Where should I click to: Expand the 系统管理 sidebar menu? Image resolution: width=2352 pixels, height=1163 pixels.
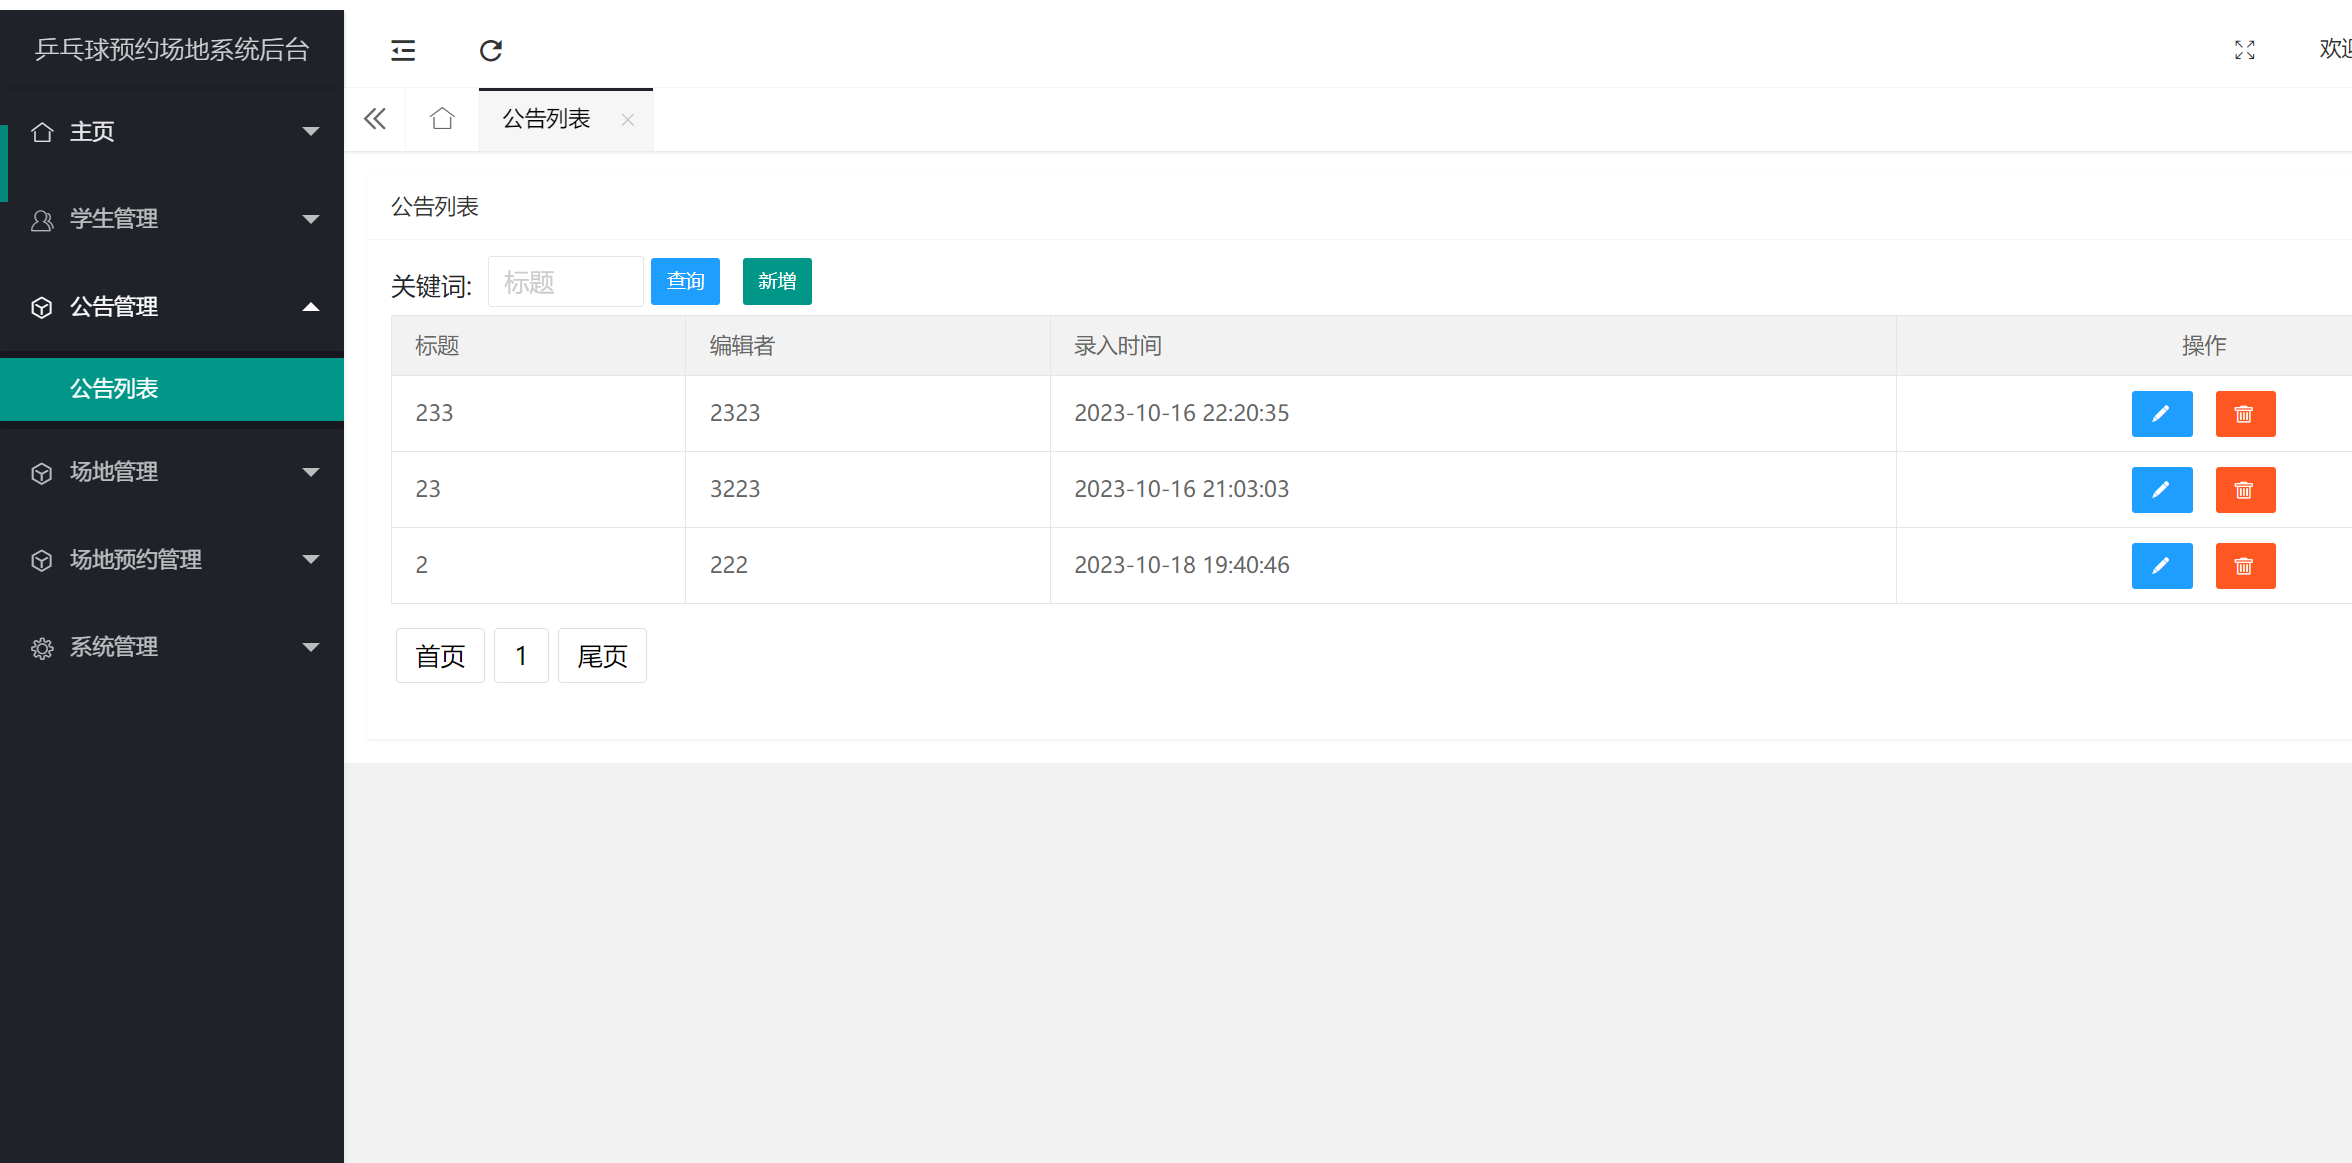[172, 647]
